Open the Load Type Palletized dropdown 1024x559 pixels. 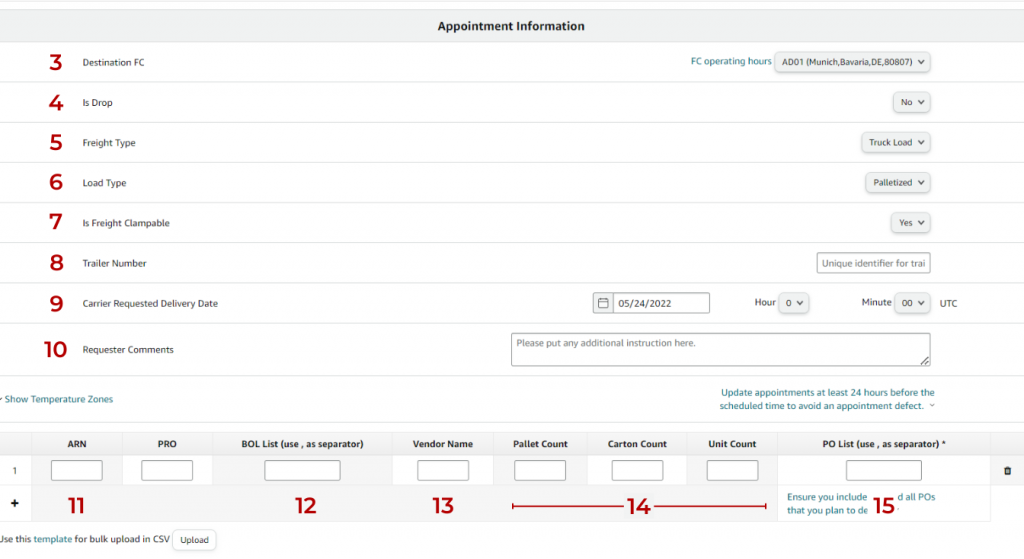(897, 183)
